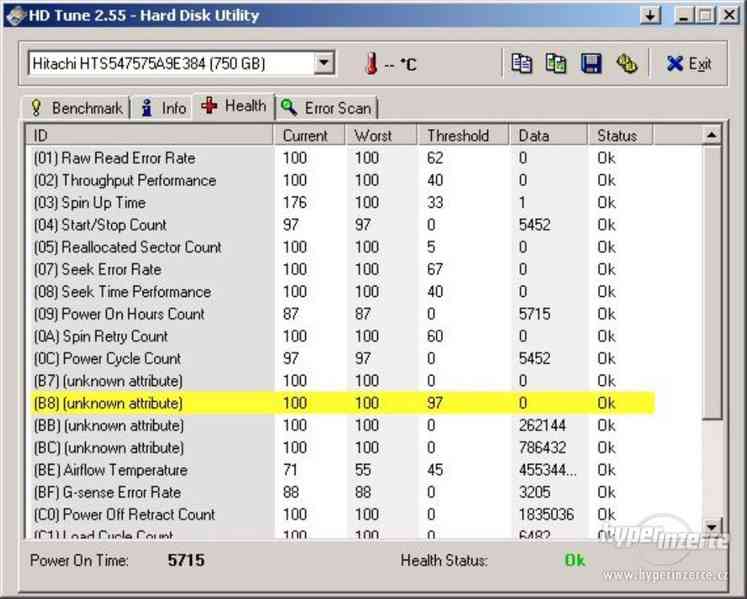
Task: Click the save screenshot floppy disk icon
Action: (x=591, y=63)
